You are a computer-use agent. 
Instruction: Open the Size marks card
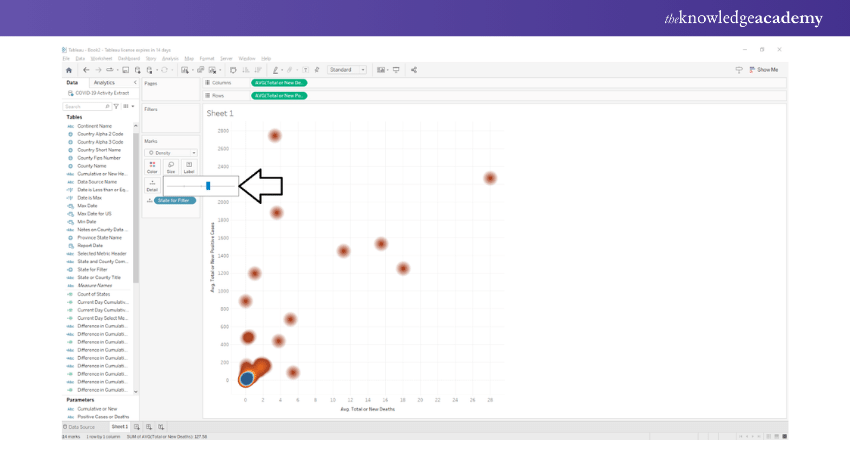171,166
